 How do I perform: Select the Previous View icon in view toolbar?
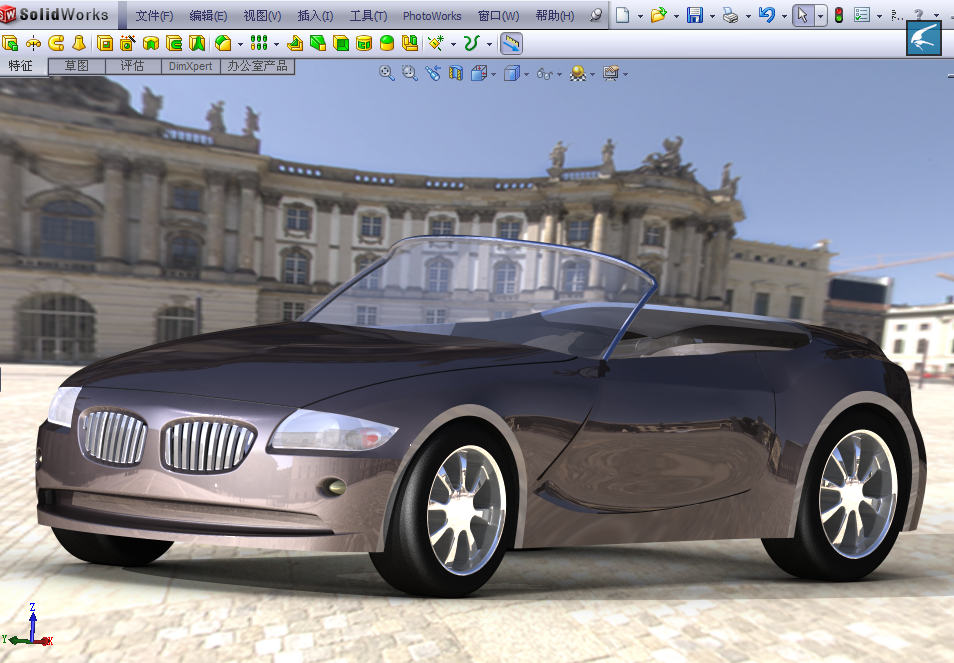433,74
